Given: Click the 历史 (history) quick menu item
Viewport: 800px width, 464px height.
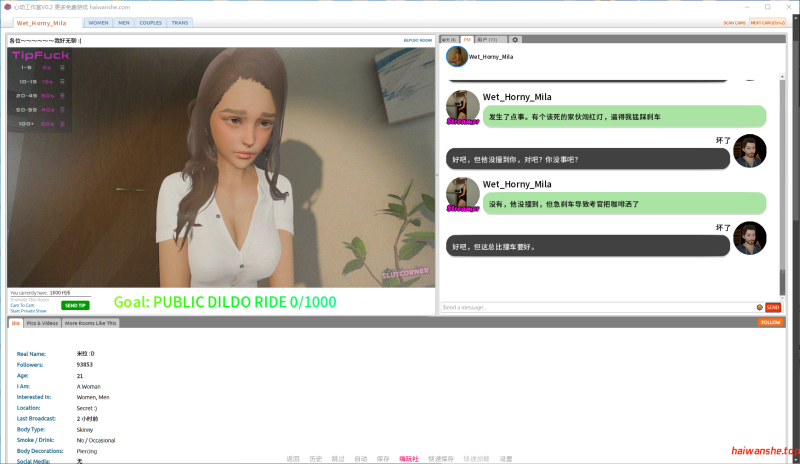Looking at the screenshot, I should pos(316,459).
